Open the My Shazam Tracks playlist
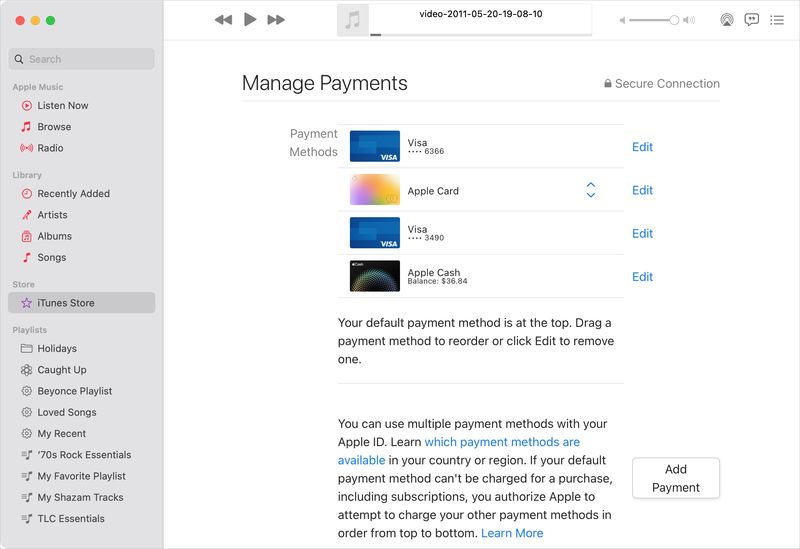800x549 pixels. tap(82, 497)
